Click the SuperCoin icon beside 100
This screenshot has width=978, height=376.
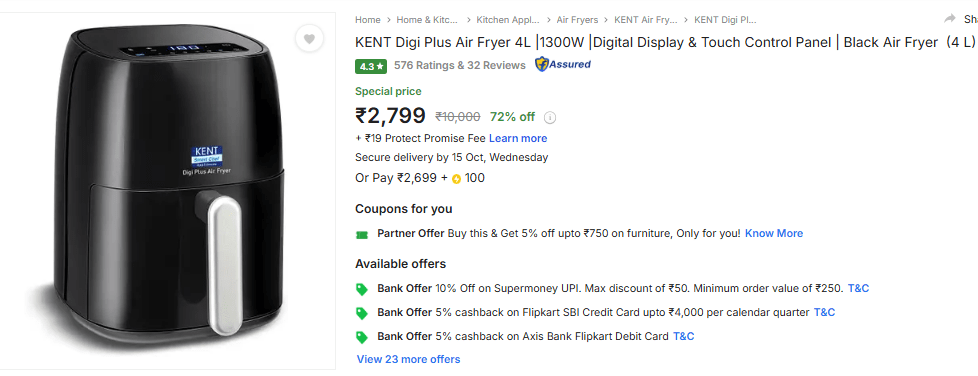pos(456,179)
